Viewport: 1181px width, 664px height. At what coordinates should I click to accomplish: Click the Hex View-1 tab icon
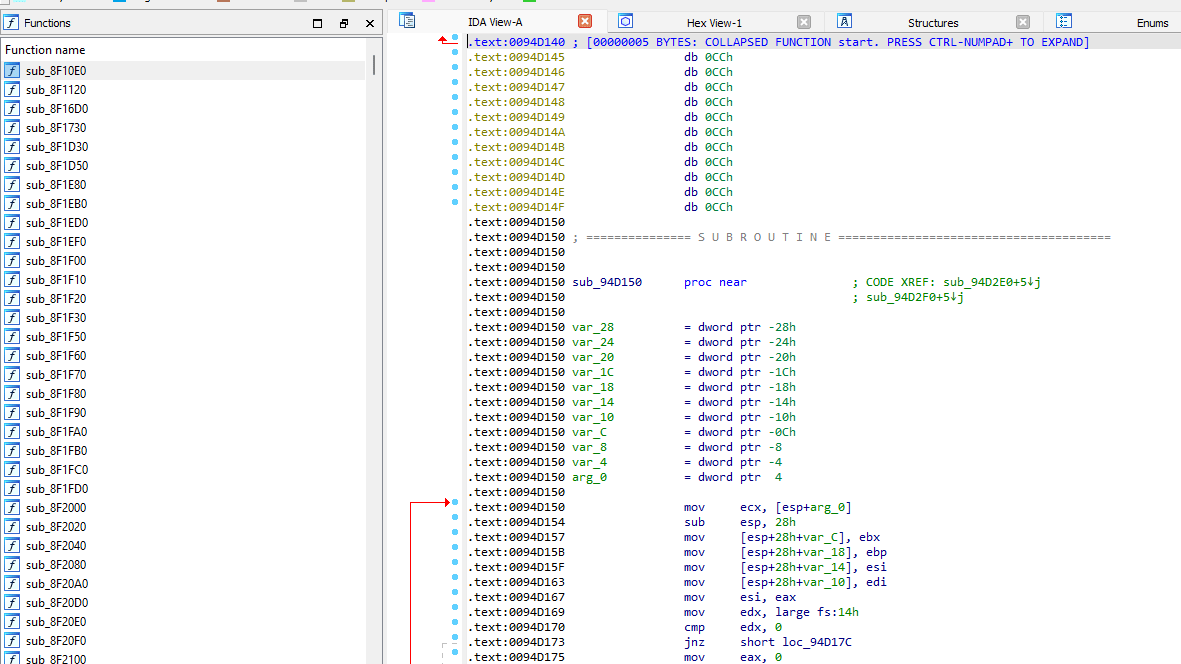(625, 21)
